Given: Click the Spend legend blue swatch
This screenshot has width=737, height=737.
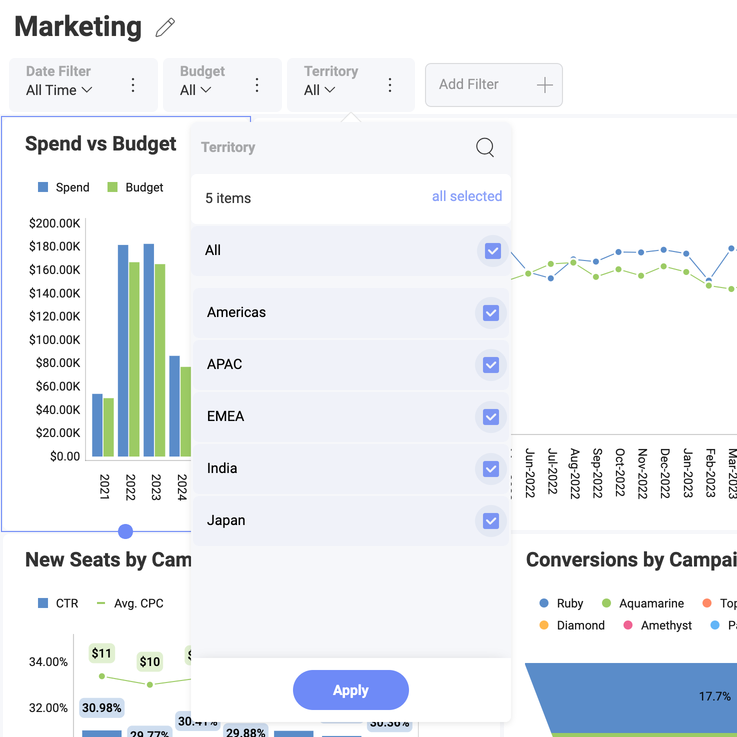Looking at the screenshot, I should tap(43, 187).
